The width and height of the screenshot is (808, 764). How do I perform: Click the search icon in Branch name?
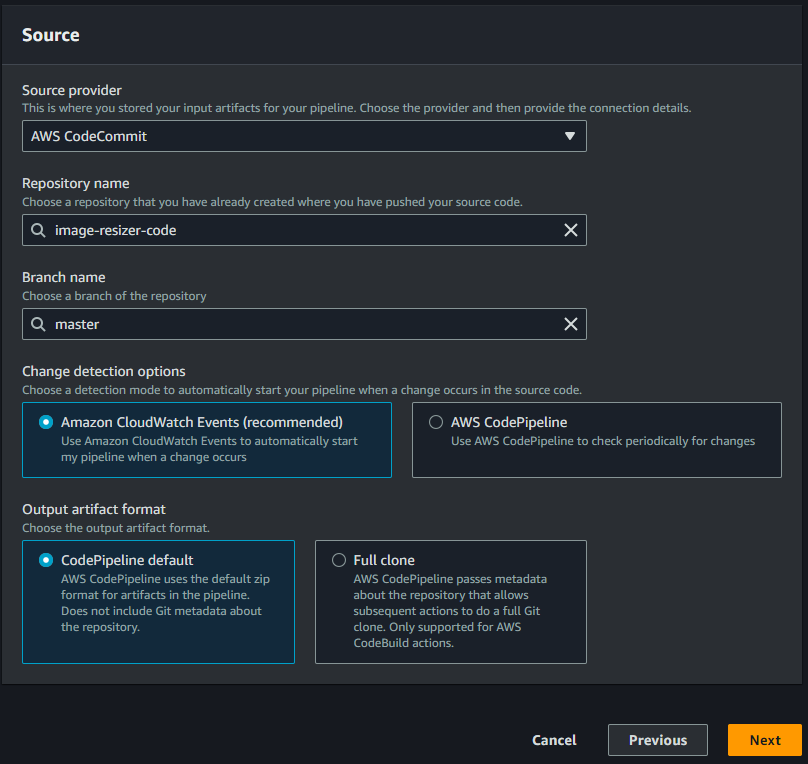pyautogui.click(x=38, y=324)
